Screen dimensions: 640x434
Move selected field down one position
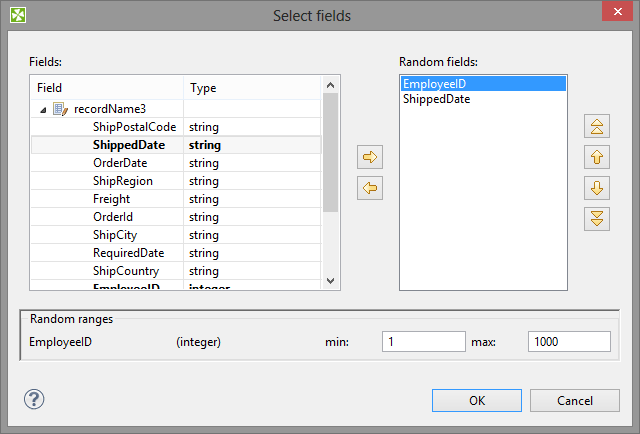[x=597, y=188]
